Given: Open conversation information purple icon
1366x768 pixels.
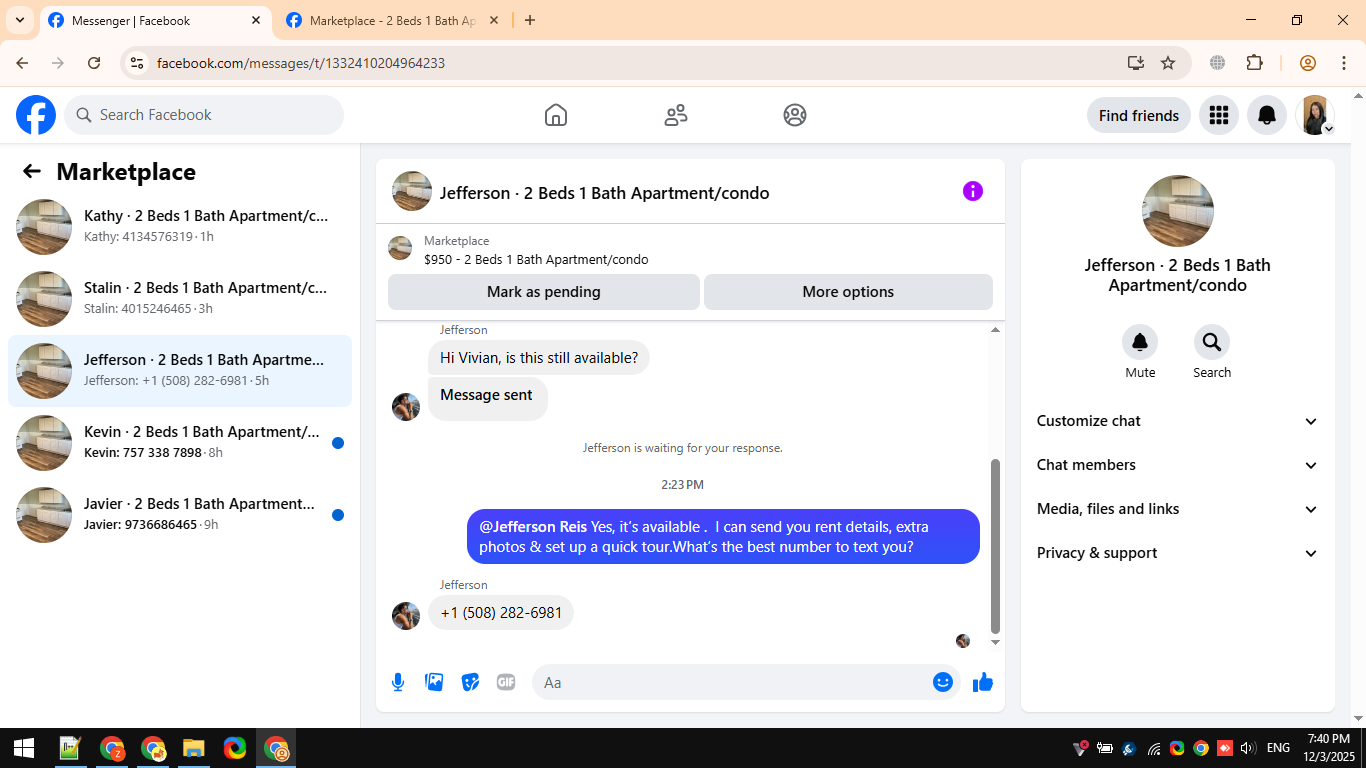Looking at the screenshot, I should (973, 191).
